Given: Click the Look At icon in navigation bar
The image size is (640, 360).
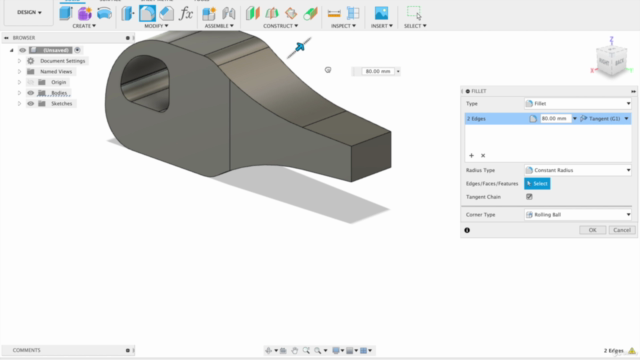Looking at the screenshot, I should (x=283, y=351).
